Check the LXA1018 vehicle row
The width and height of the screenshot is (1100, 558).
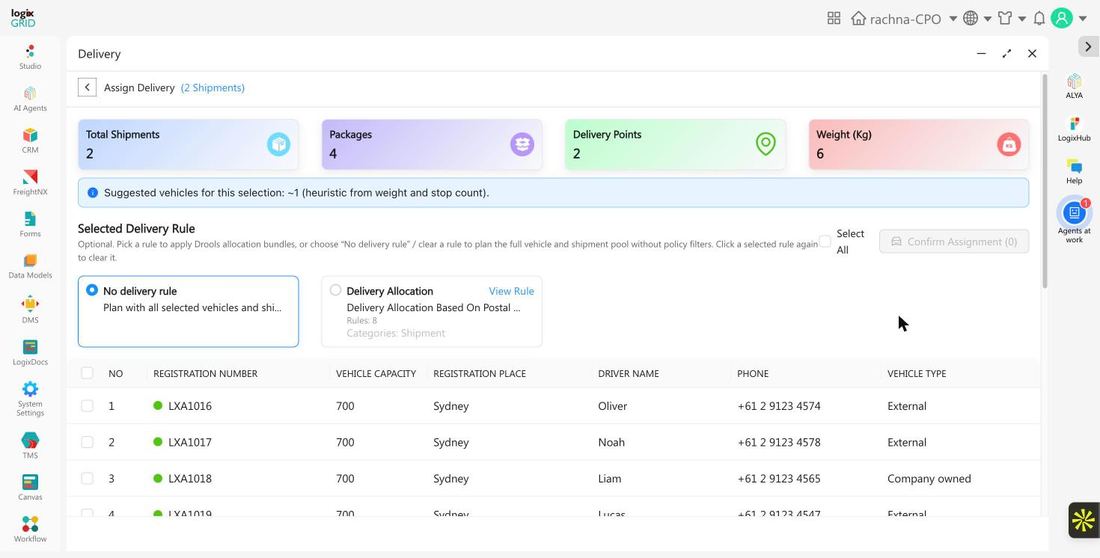(87, 479)
